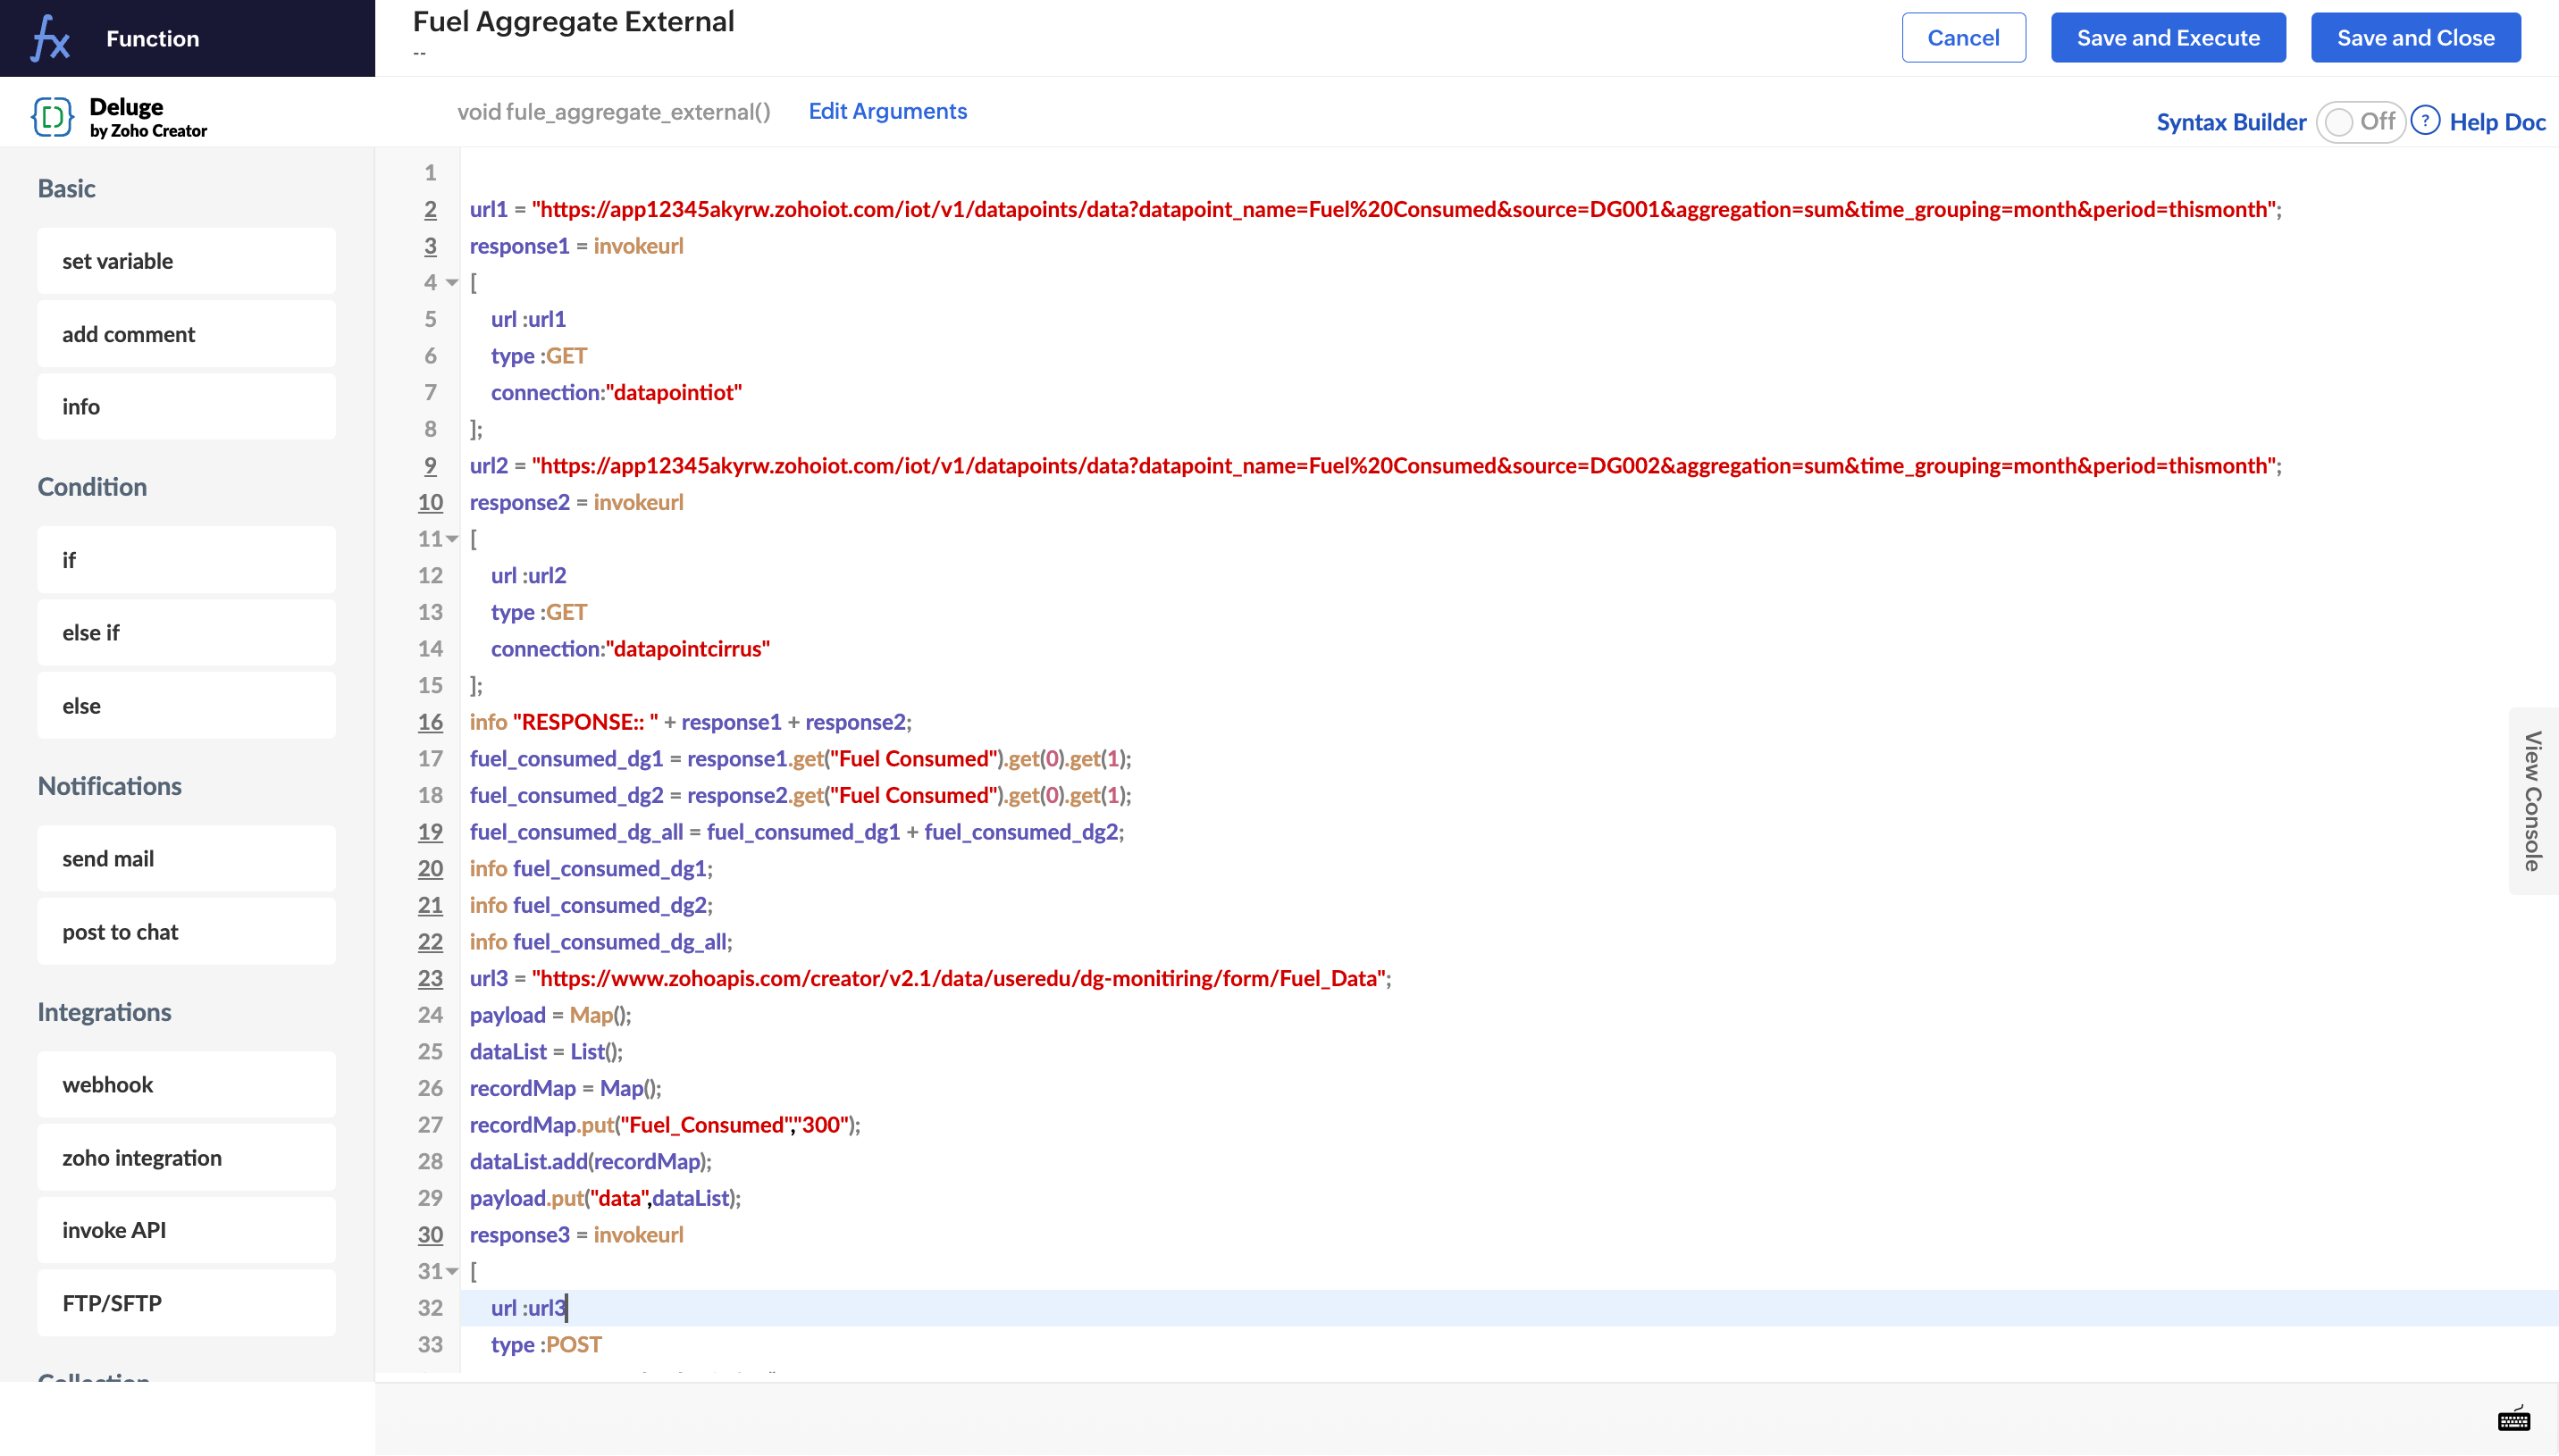Click the line 16 number in gutter

coord(430,722)
